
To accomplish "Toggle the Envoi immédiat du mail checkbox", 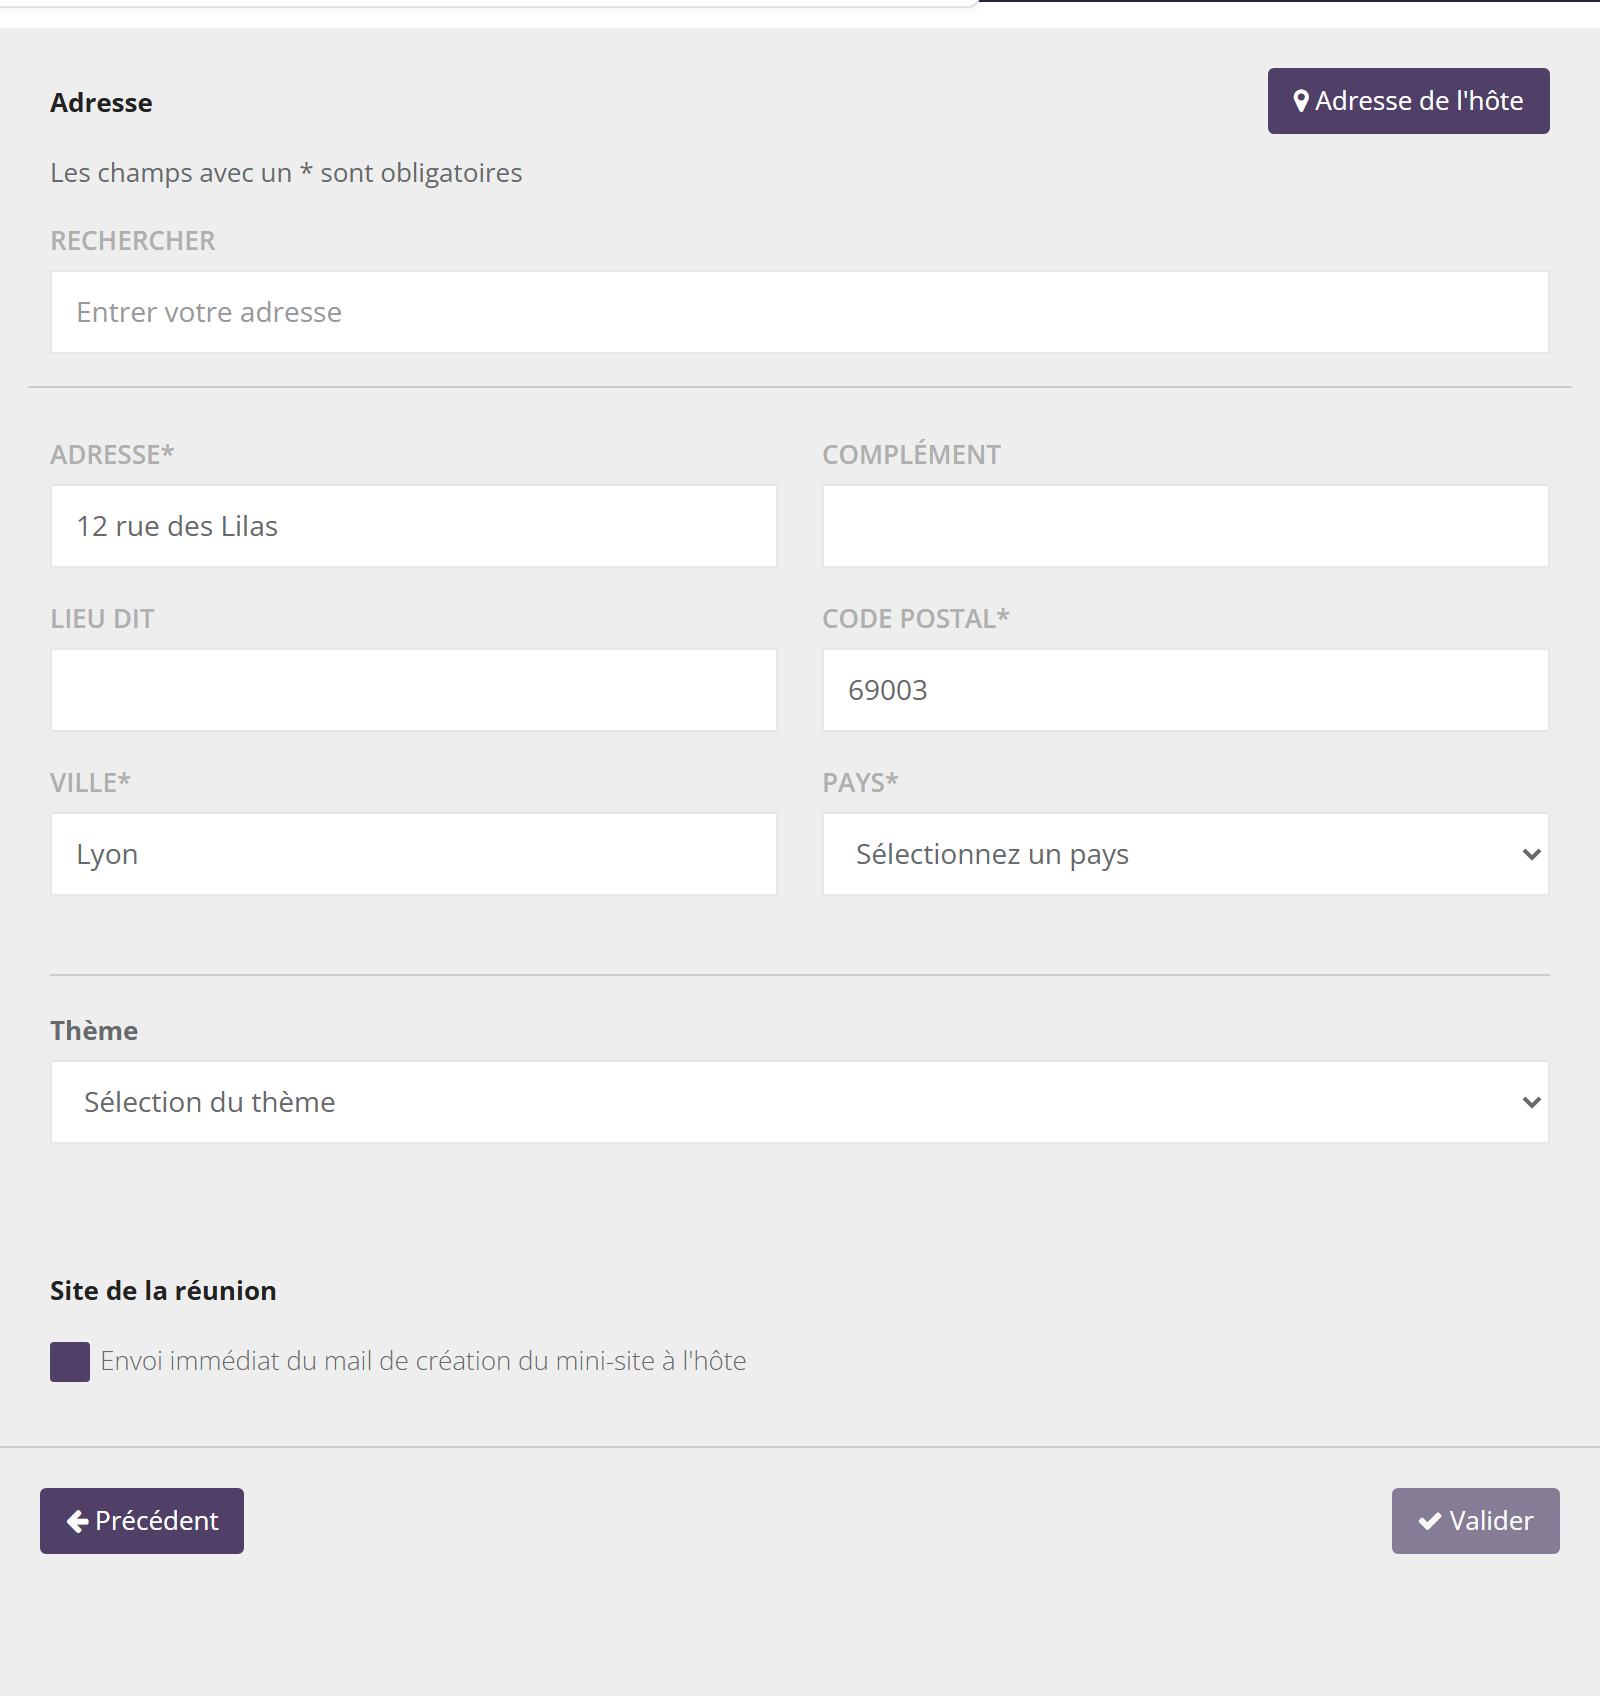I will pyautogui.click(x=70, y=1362).
